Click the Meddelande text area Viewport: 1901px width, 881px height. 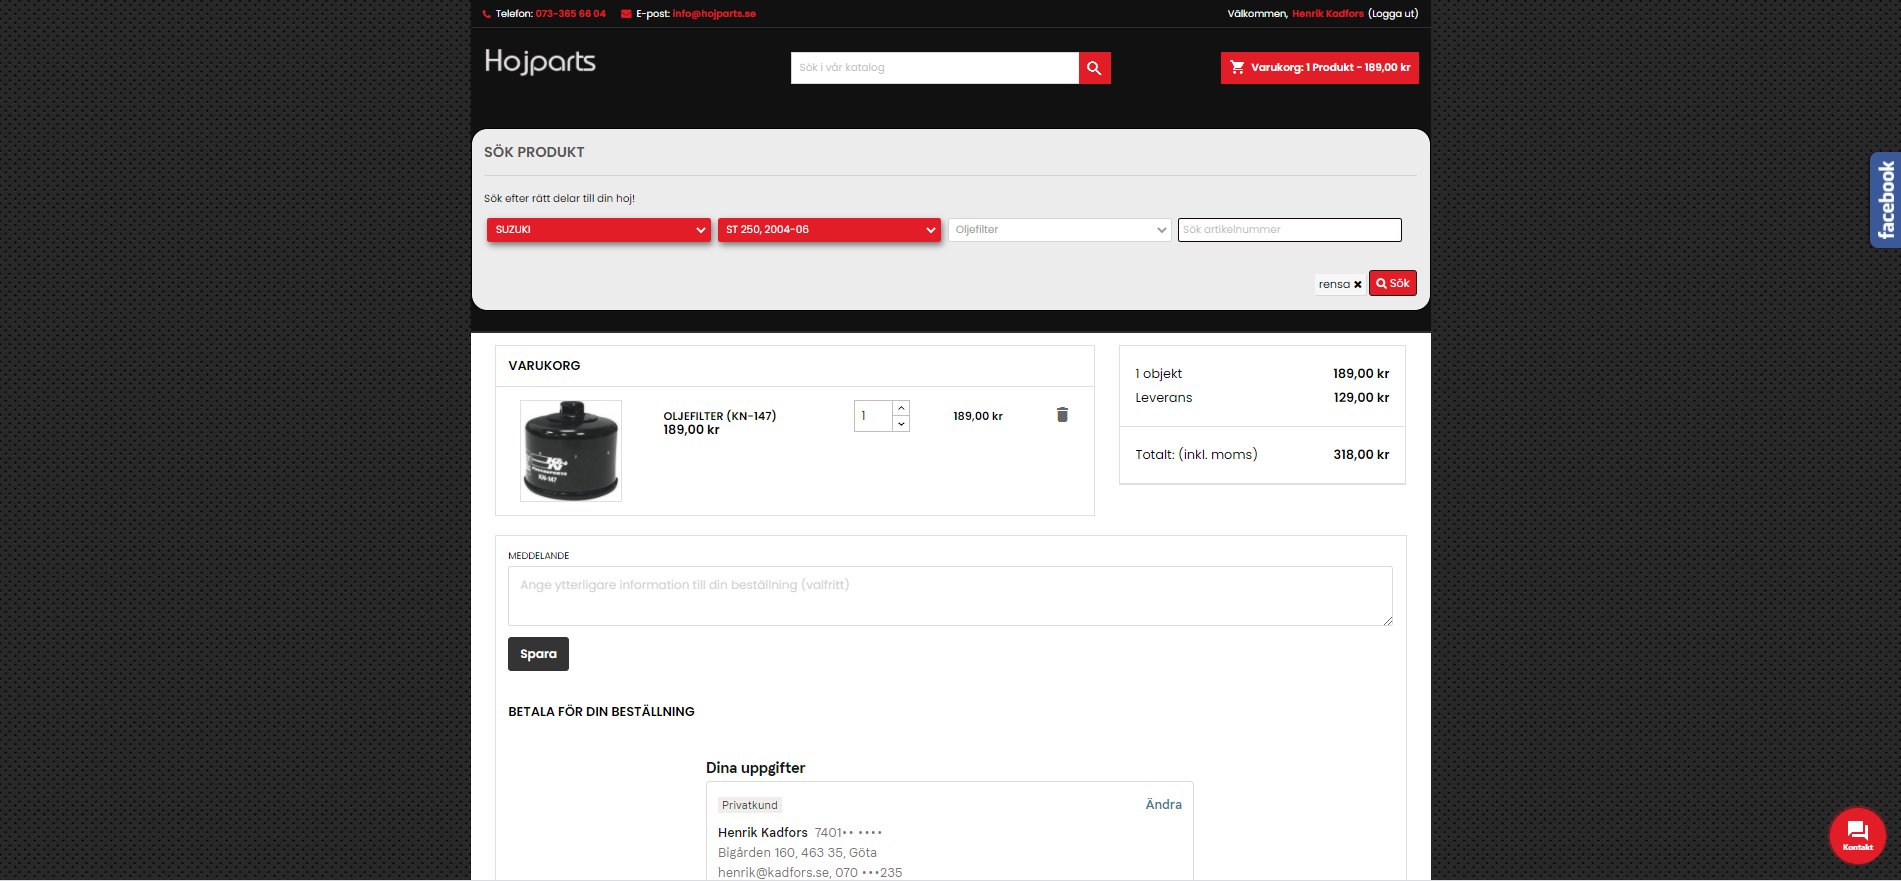click(950, 596)
